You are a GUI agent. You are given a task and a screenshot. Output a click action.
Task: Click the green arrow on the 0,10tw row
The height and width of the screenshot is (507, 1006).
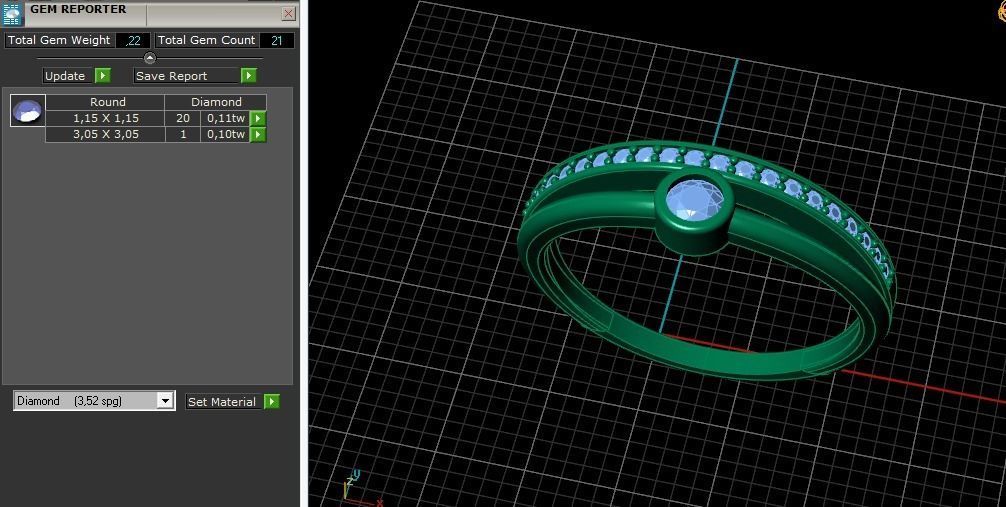258,134
